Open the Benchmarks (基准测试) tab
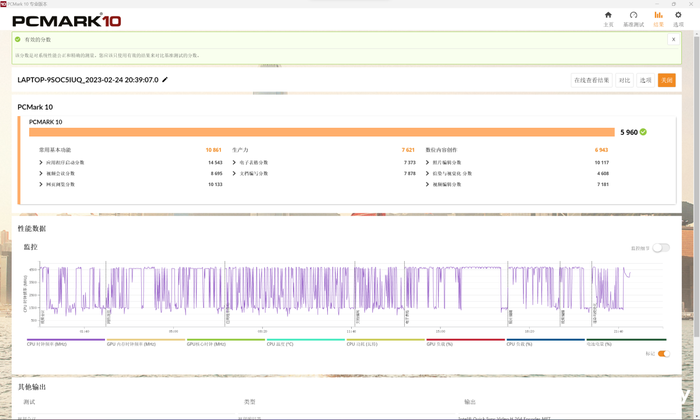700x420 pixels. click(633, 19)
